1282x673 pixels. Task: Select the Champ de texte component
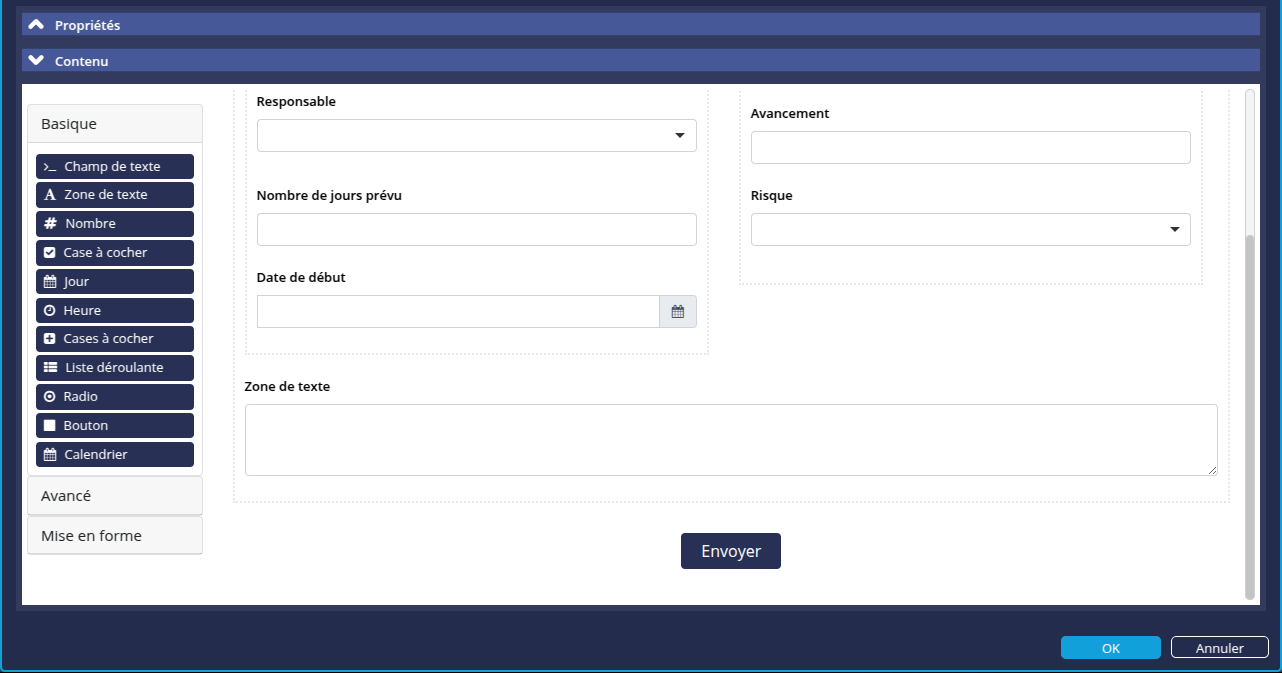(115, 167)
